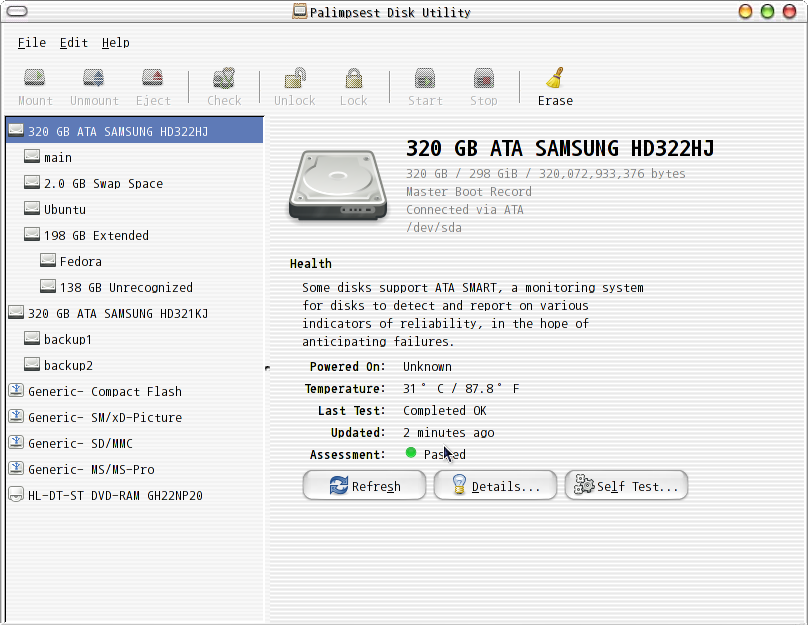This screenshot has height=625, width=808.
Task: Open the Edit menu
Action: click(x=74, y=43)
